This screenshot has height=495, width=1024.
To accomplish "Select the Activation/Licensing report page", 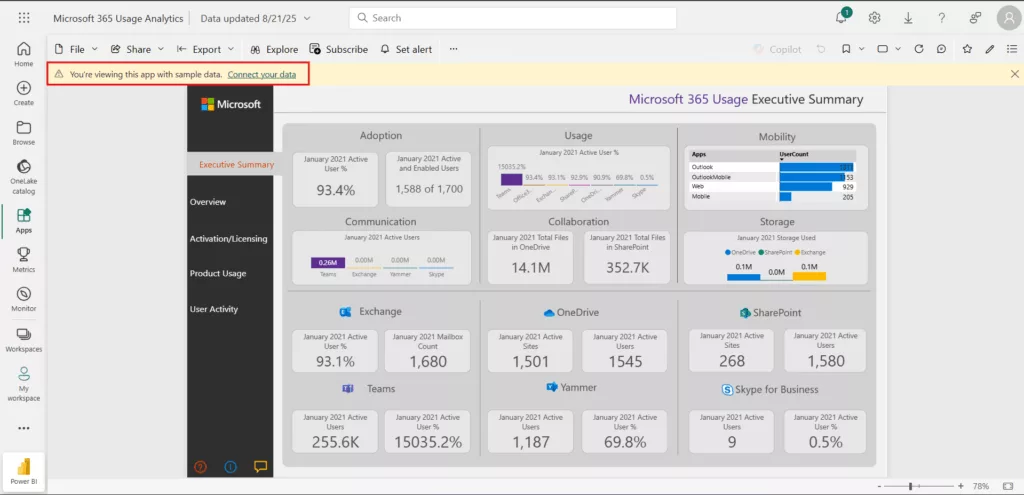I will point(229,239).
